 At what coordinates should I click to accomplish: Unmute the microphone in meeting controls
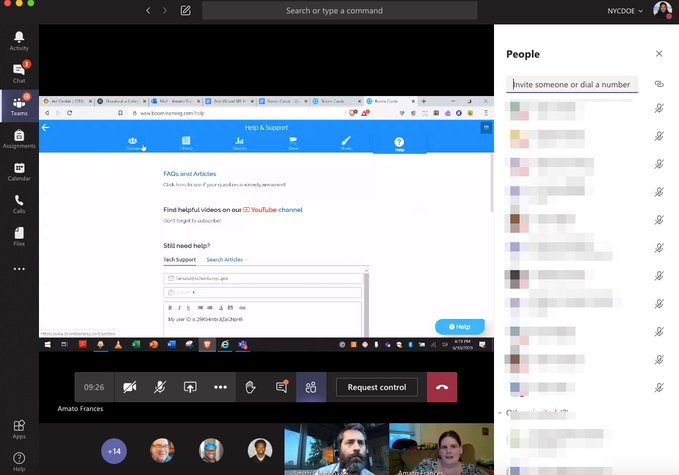click(160, 387)
